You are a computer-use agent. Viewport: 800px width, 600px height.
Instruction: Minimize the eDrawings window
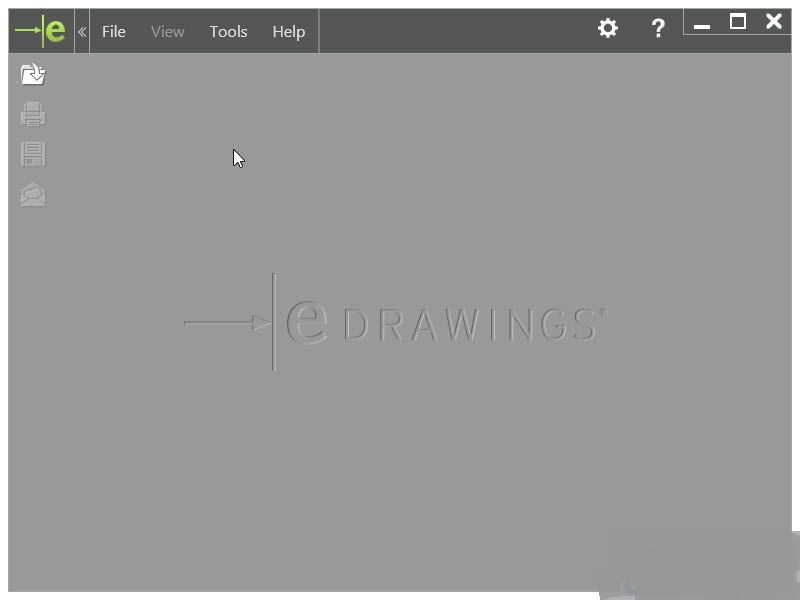(702, 24)
